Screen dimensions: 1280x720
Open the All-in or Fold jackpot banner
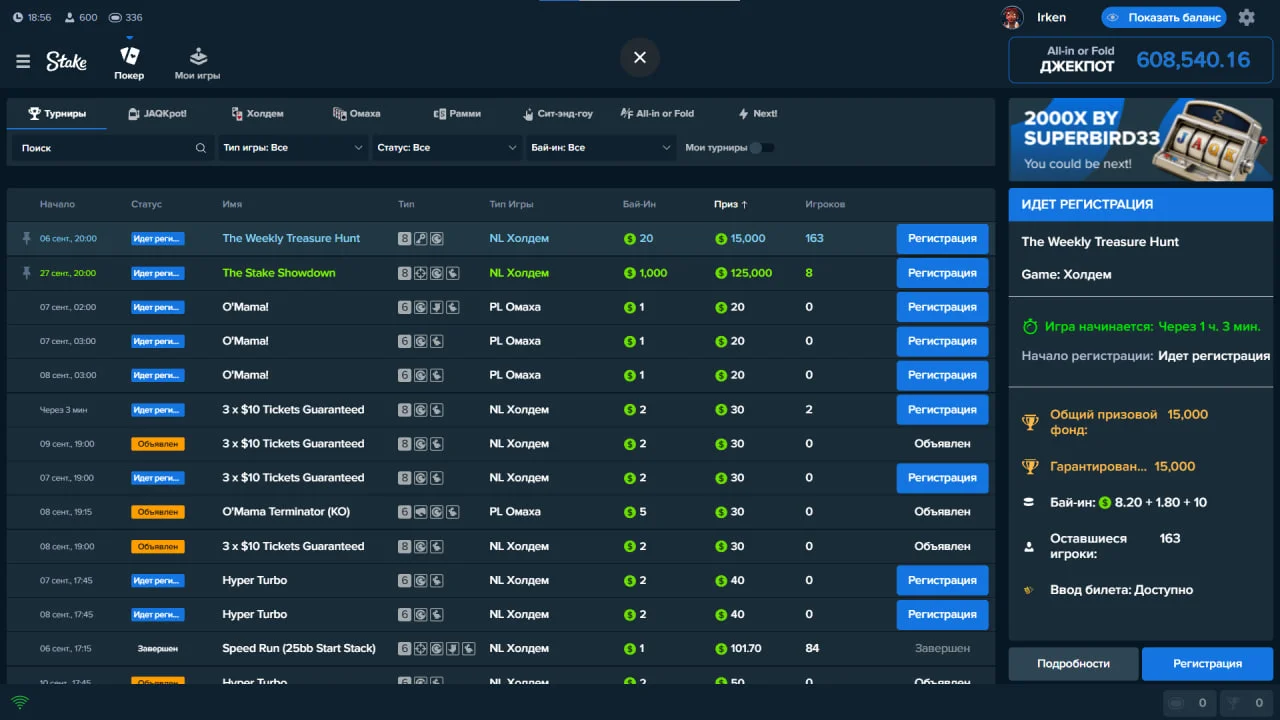(1139, 60)
